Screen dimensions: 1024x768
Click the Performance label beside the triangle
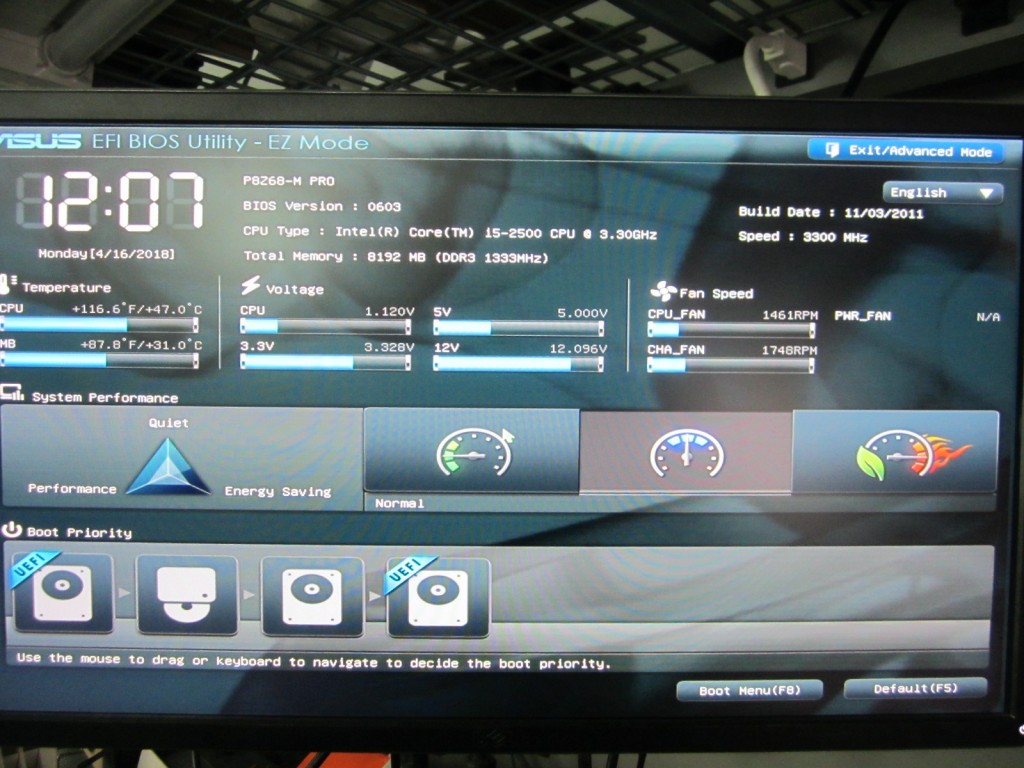pyautogui.click(x=72, y=488)
